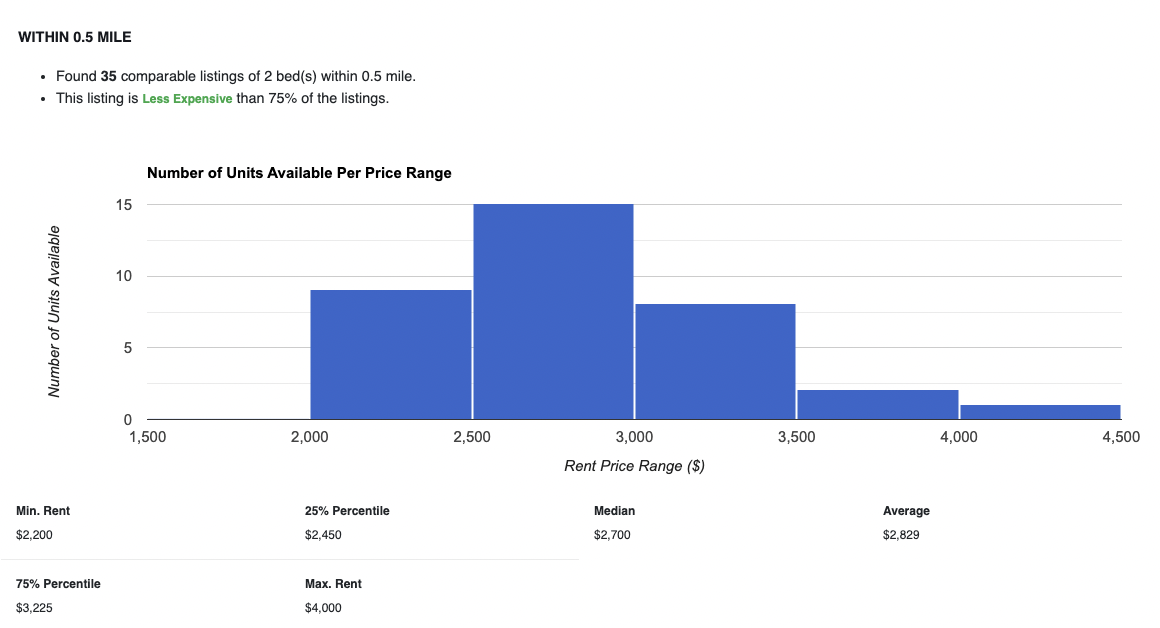Click the "Median" statistic label

coord(614,511)
